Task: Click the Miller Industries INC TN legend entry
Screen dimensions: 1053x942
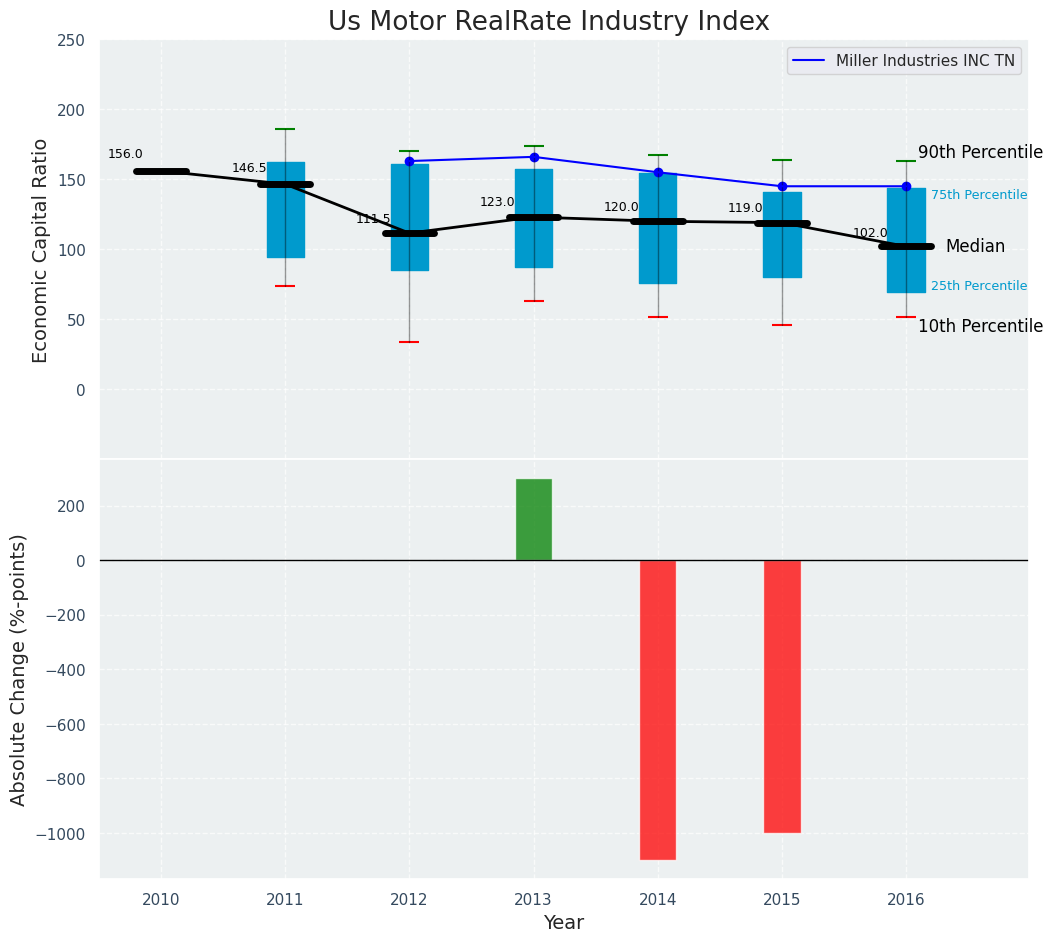Action: coord(904,61)
